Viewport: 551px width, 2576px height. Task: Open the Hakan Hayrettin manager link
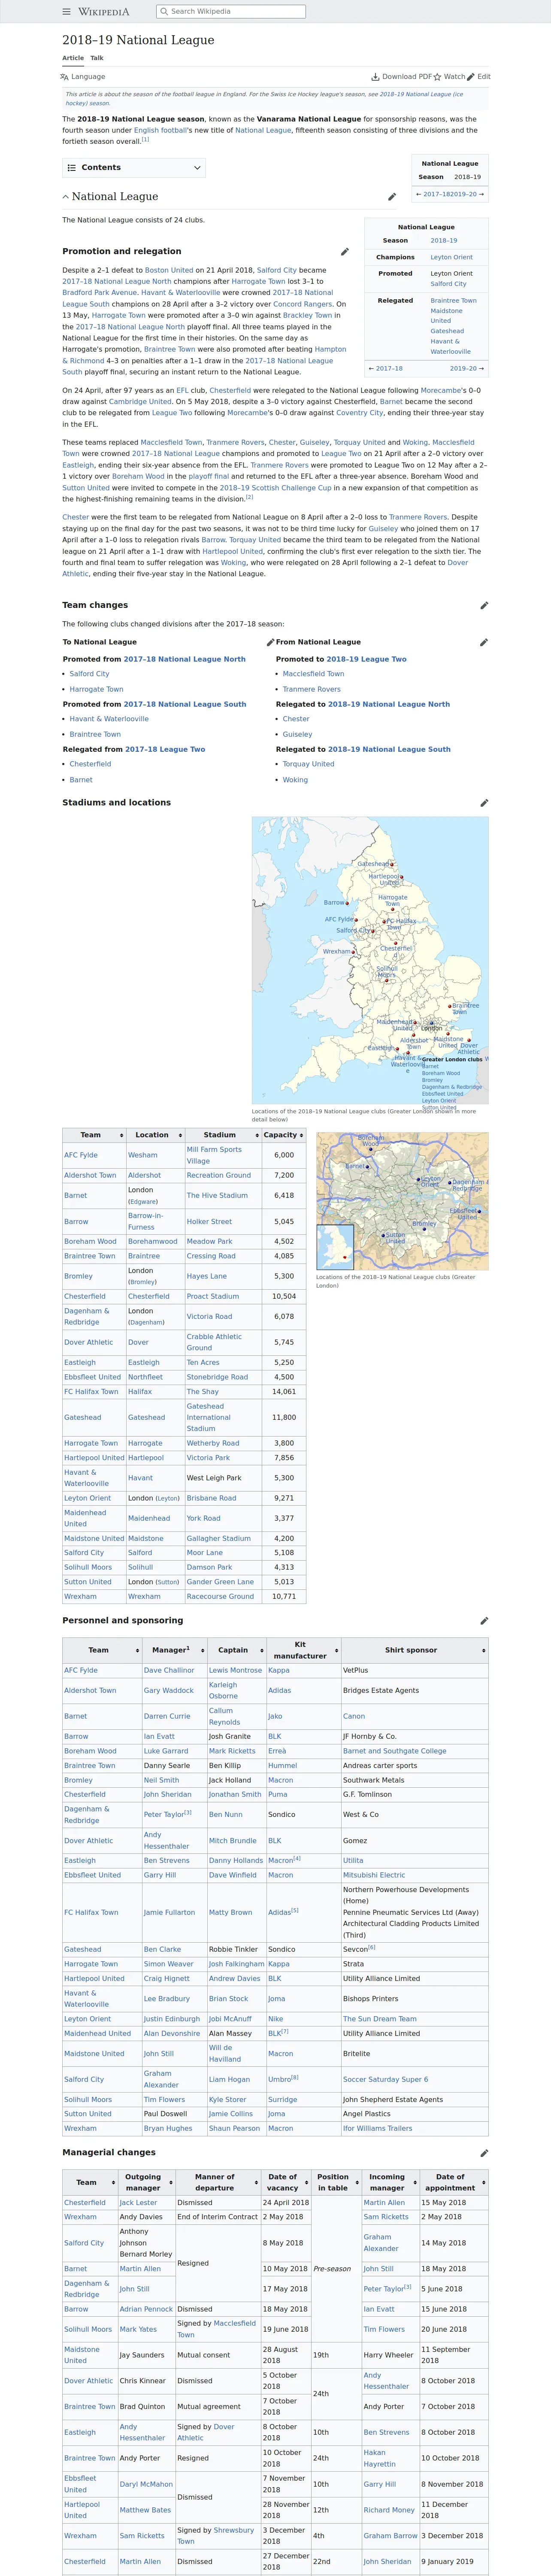380,2458
